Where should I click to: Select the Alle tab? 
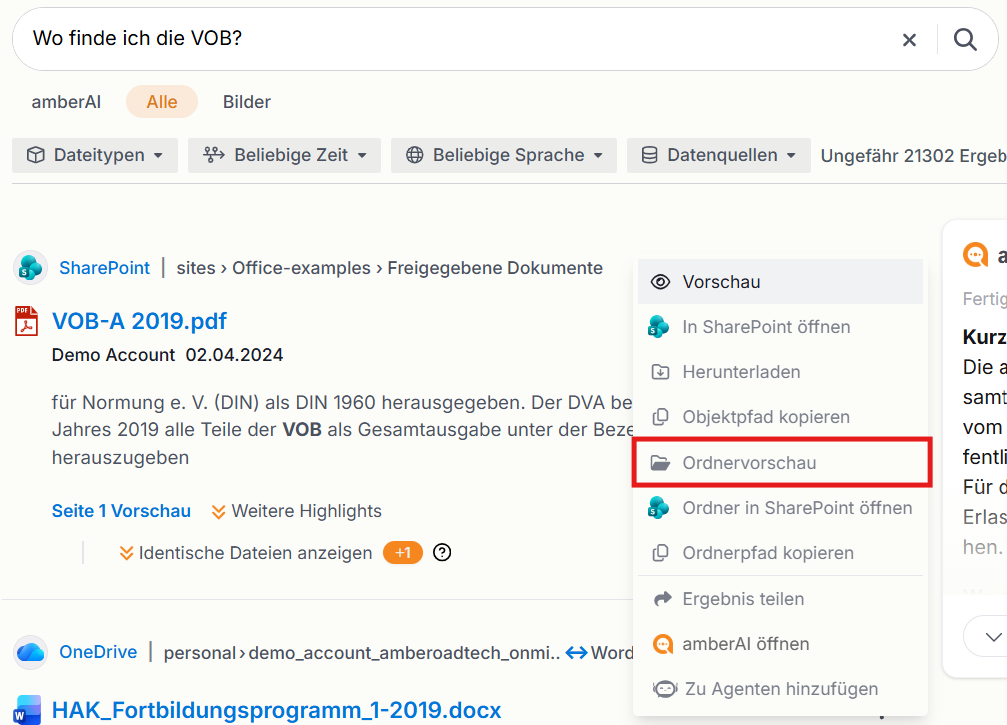(162, 101)
